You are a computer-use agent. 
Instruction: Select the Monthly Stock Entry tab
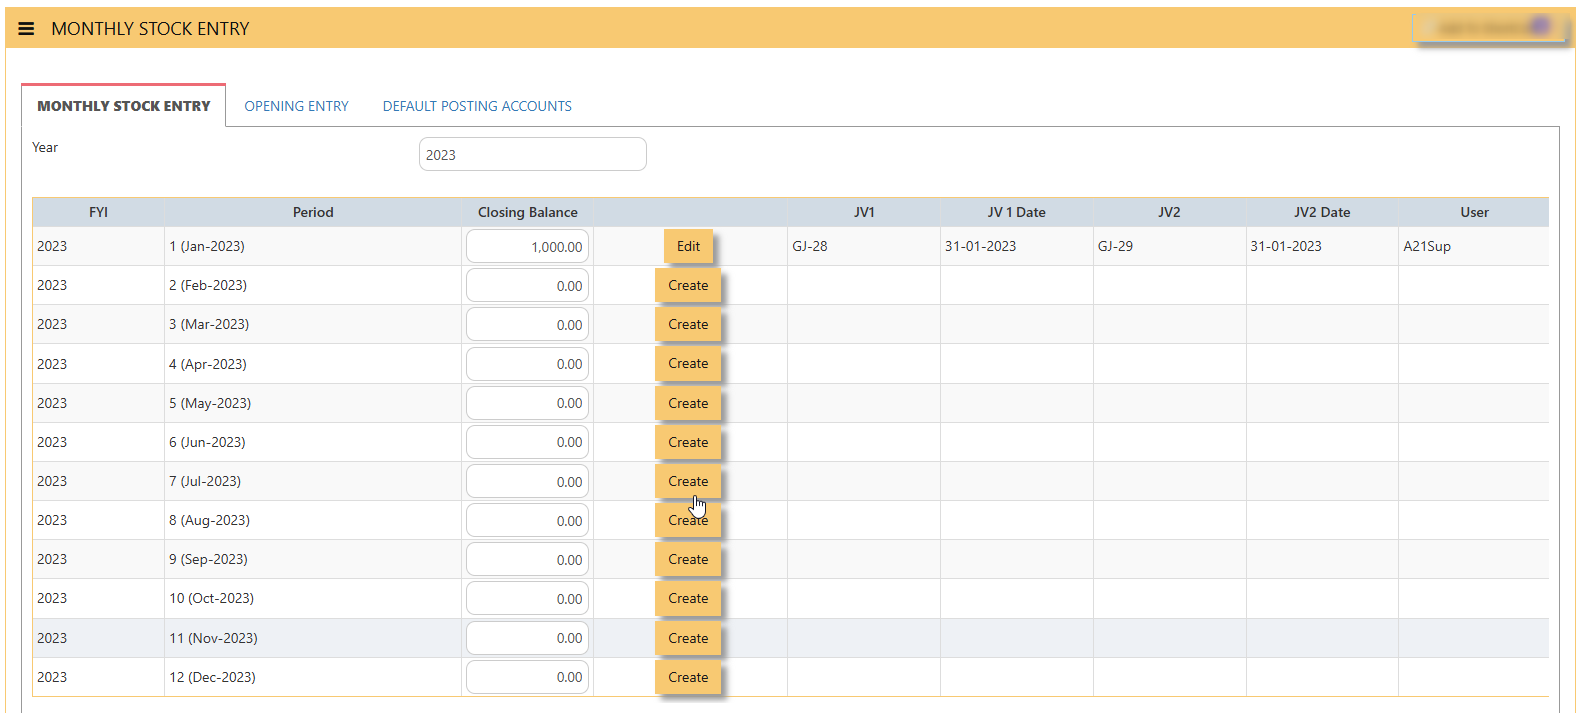124,106
